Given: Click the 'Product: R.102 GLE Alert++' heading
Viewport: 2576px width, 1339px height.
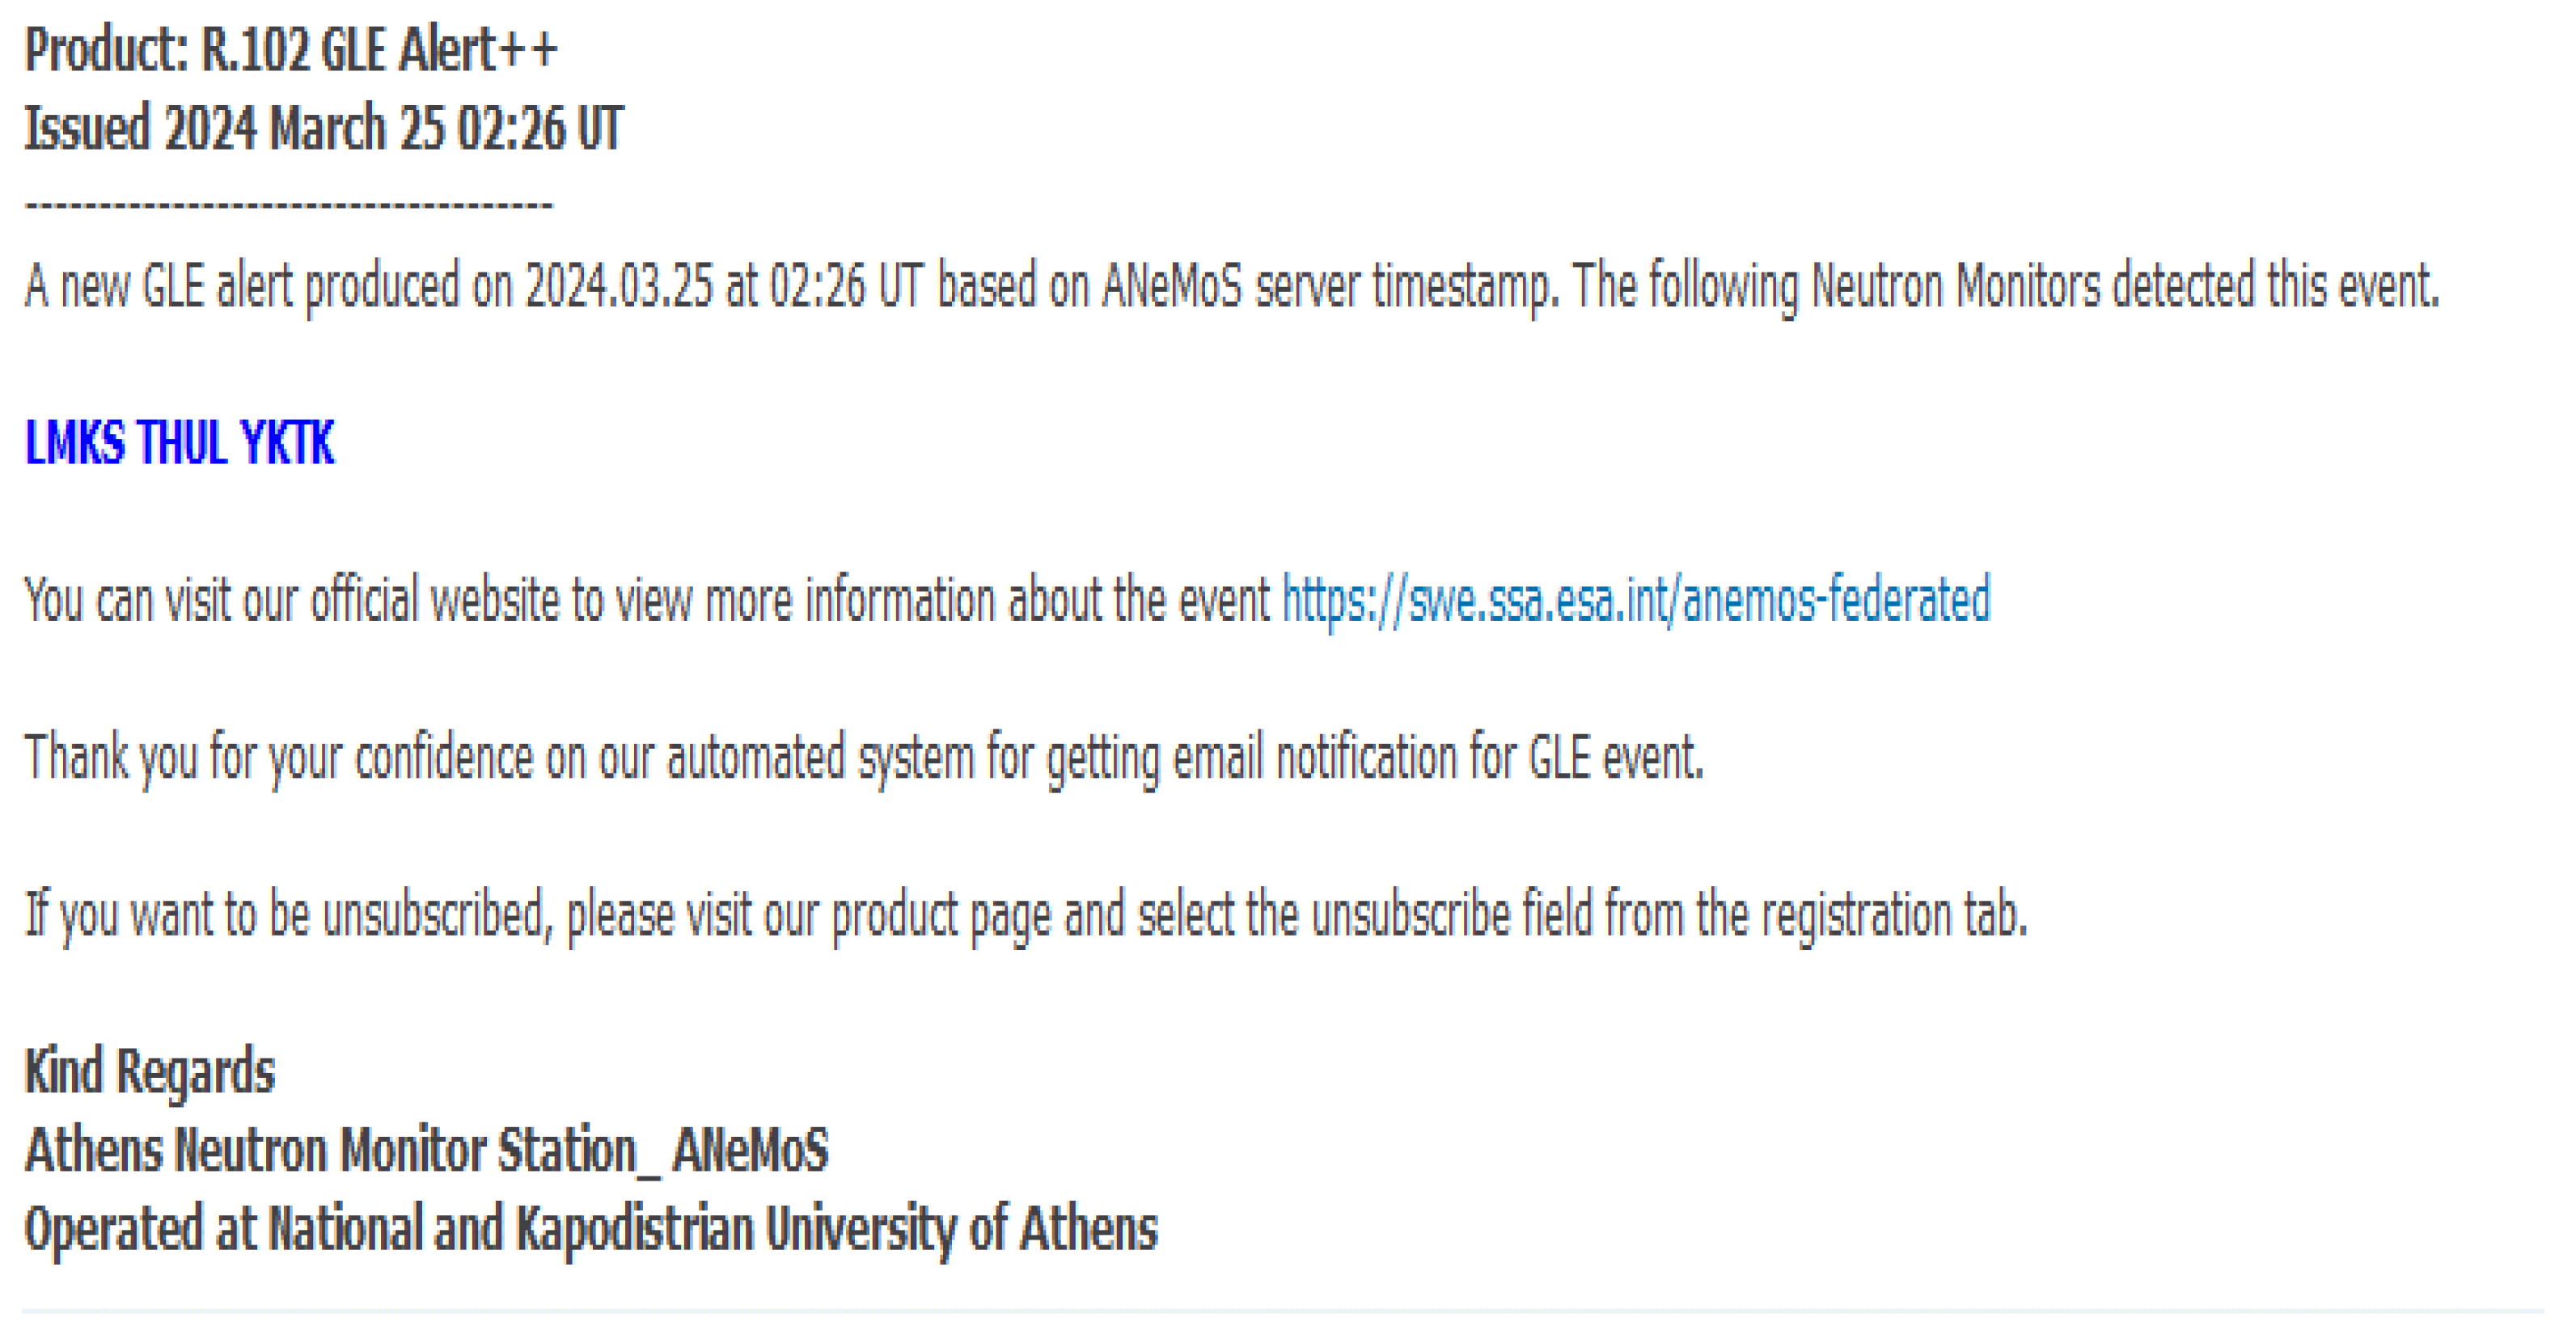Looking at the screenshot, I should point(290,50).
